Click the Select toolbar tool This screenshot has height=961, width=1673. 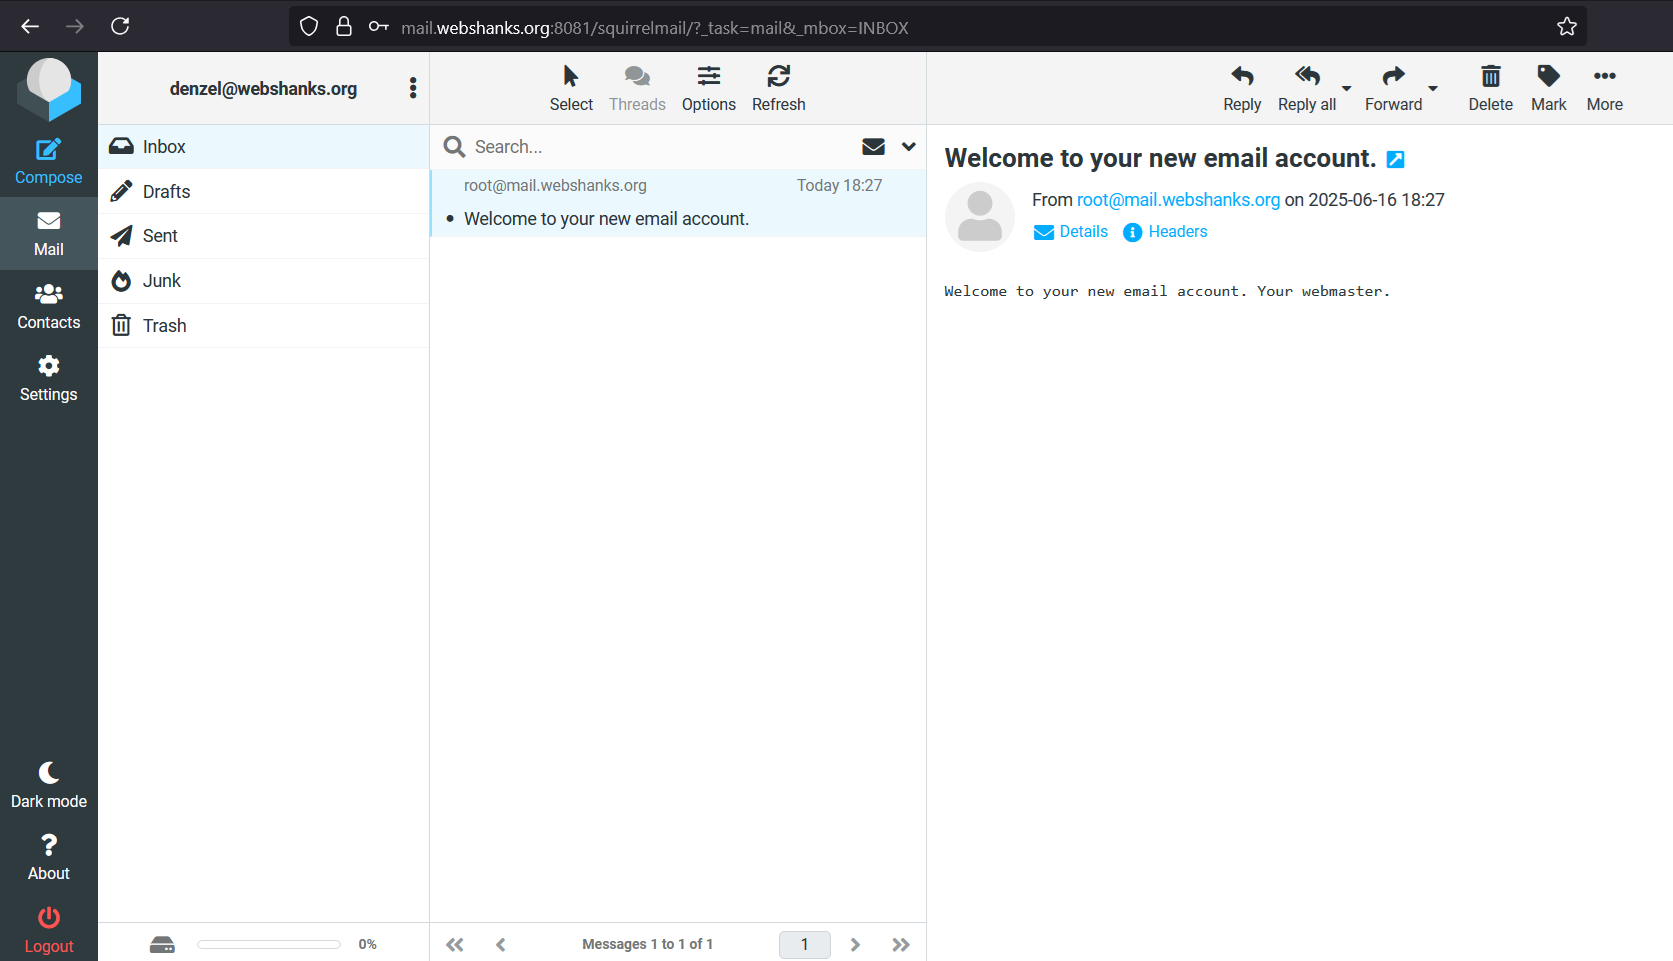pos(571,88)
